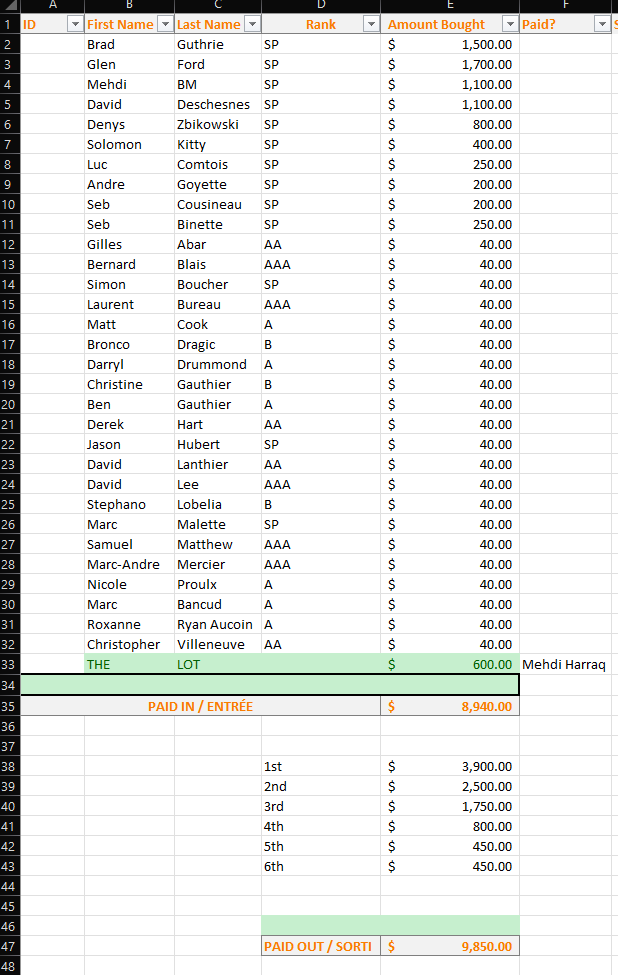Viewport: 618px width, 975px height.
Task: Click the Mehdi Harraq cell
Action: [x=564, y=664]
